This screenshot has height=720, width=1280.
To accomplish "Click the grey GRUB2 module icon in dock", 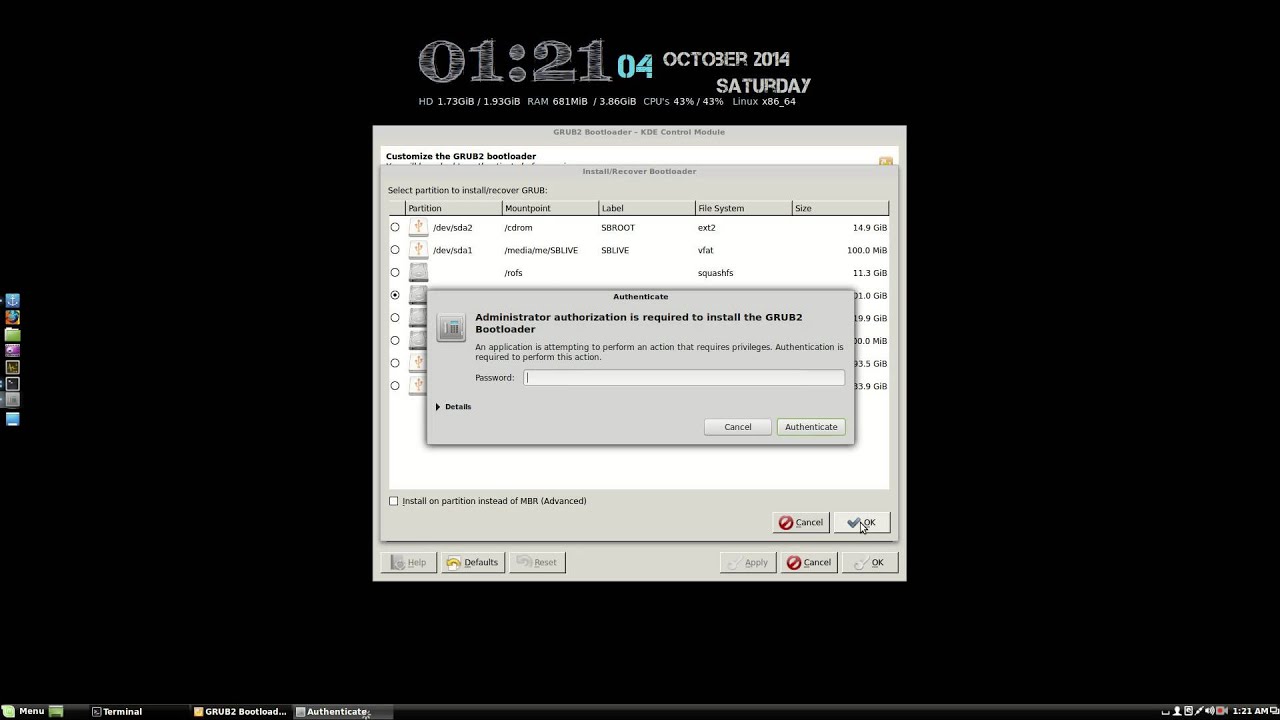I will [12, 400].
